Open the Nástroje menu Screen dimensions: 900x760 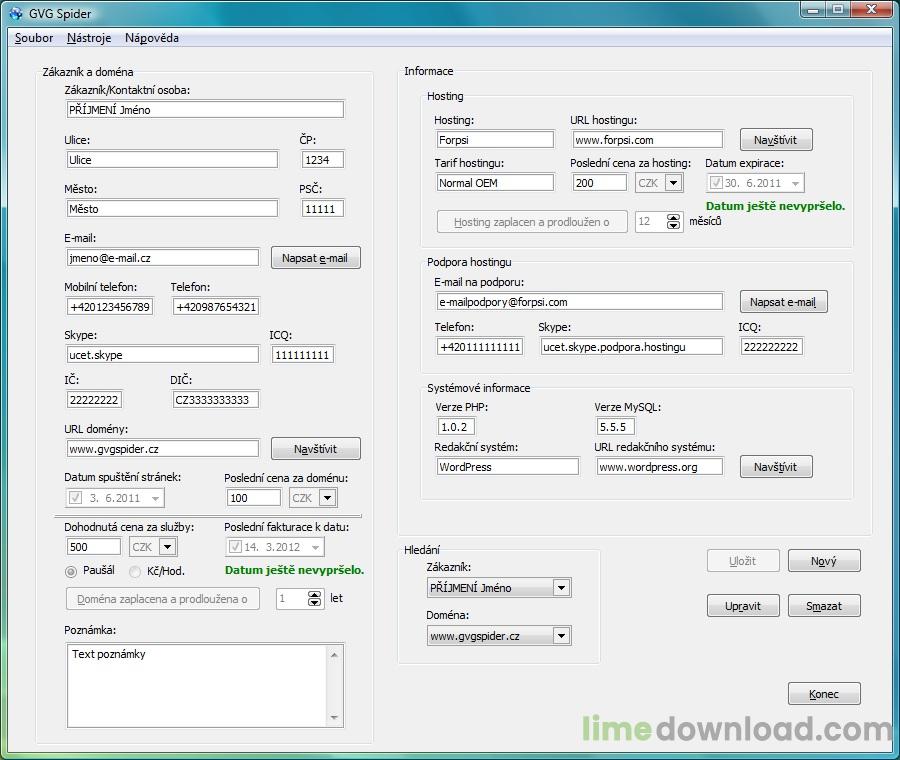click(x=88, y=38)
